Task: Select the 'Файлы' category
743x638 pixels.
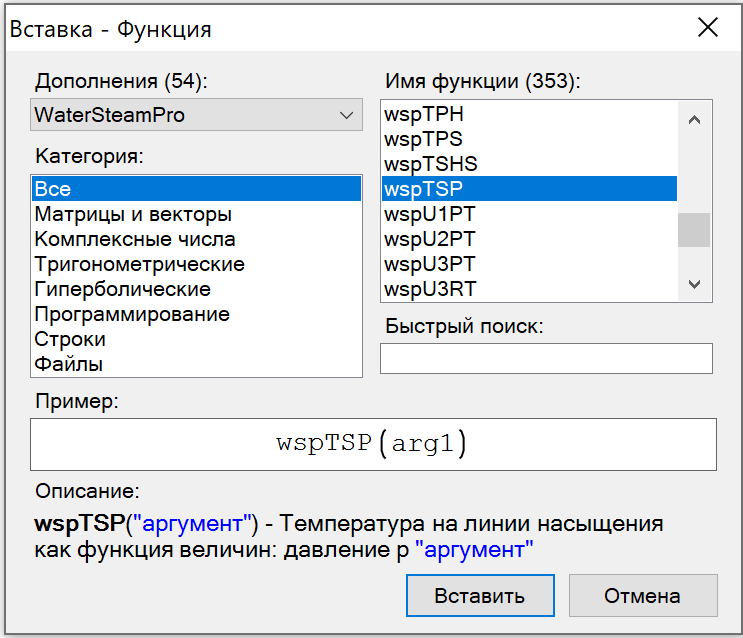Action: tap(68, 364)
